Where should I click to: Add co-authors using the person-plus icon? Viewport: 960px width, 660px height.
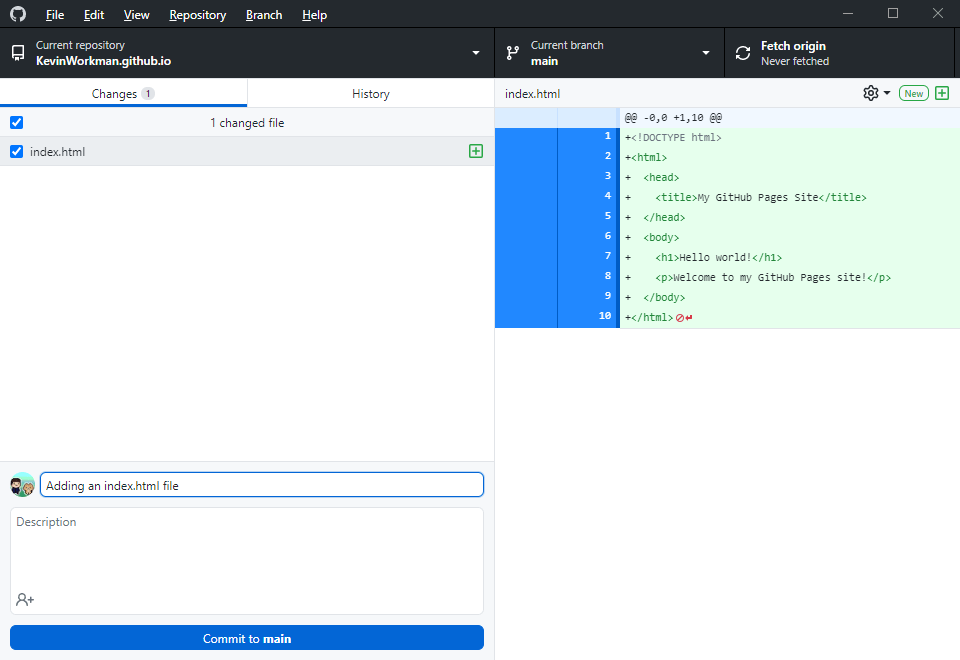(22, 599)
